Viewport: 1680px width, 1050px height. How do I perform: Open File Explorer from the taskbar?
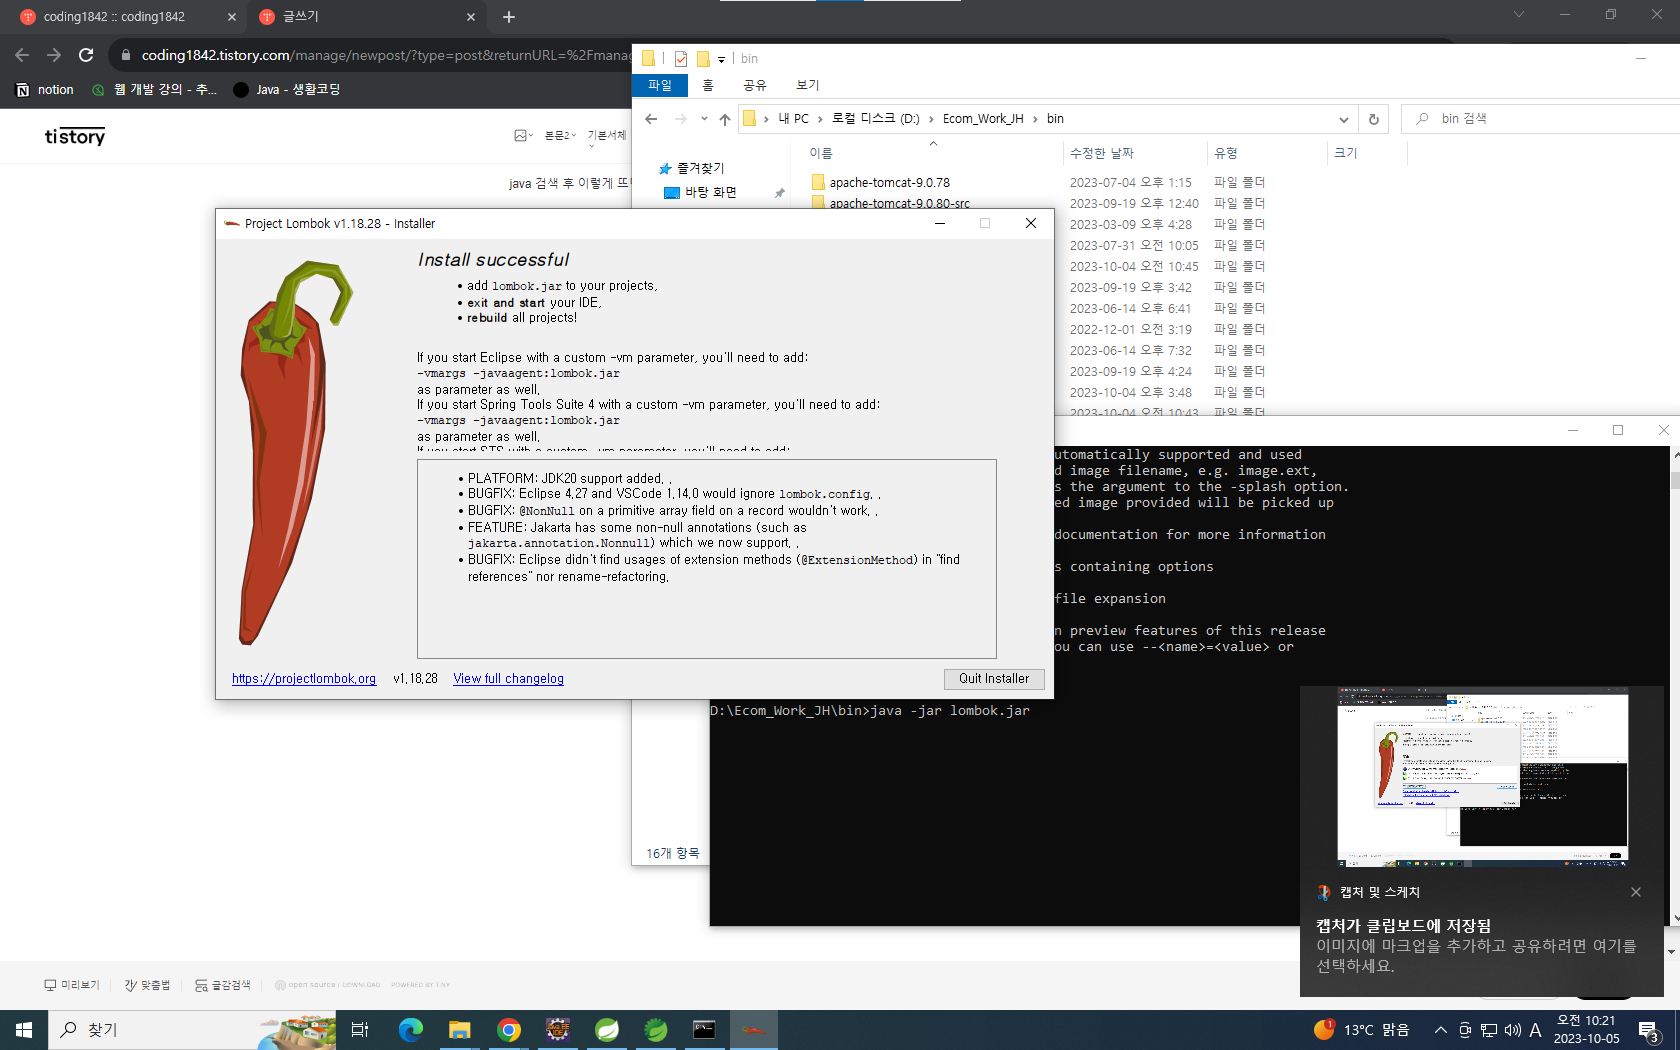click(x=459, y=1030)
